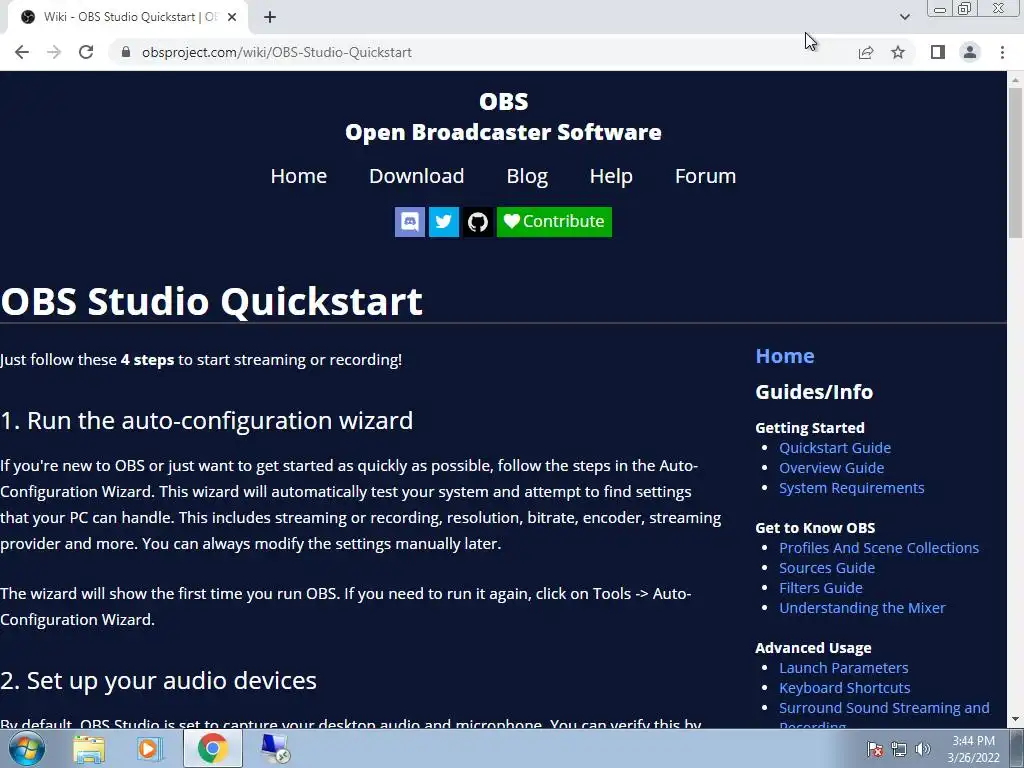Open Windows Explorer from the taskbar
This screenshot has width=1024, height=768.
pyautogui.click(x=89, y=748)
